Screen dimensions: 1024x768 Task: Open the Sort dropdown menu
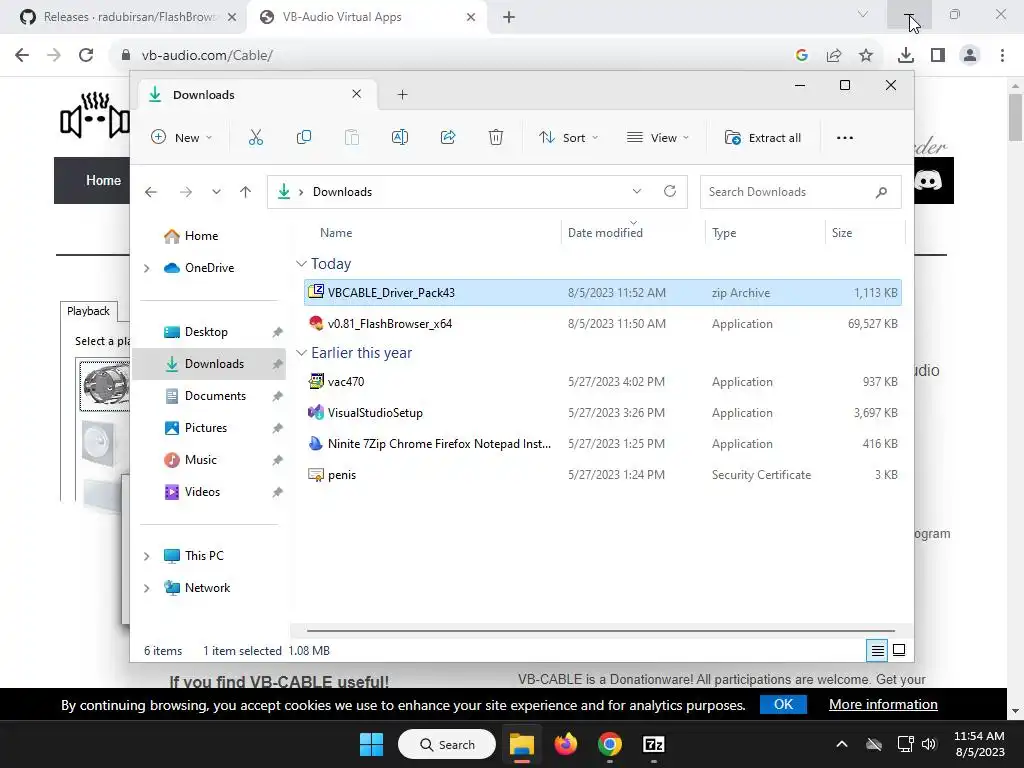point(568,138)
